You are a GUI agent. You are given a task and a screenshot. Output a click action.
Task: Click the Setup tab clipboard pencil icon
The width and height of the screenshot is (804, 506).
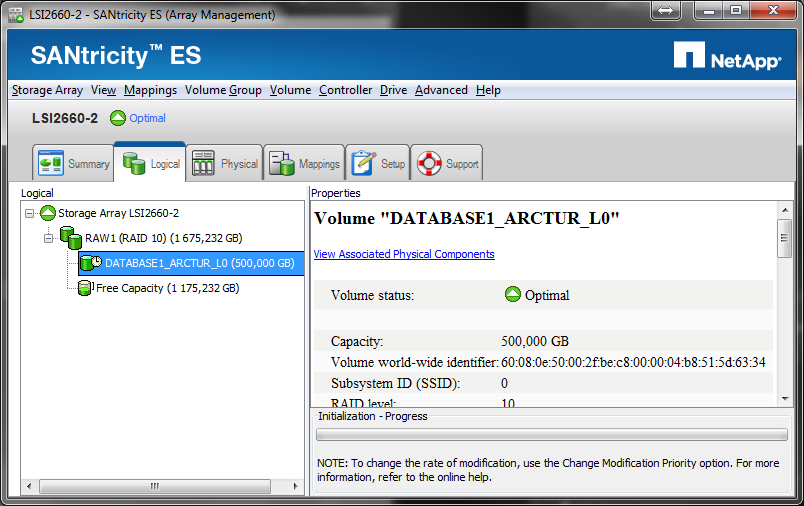coord(364,164)
